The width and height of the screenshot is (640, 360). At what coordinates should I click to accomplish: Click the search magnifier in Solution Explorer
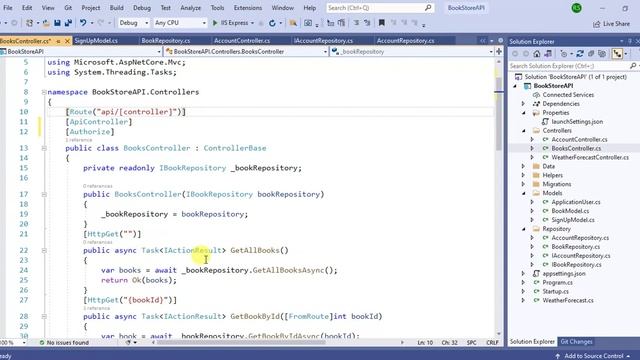pyautogui.click(x=633, y=66)
